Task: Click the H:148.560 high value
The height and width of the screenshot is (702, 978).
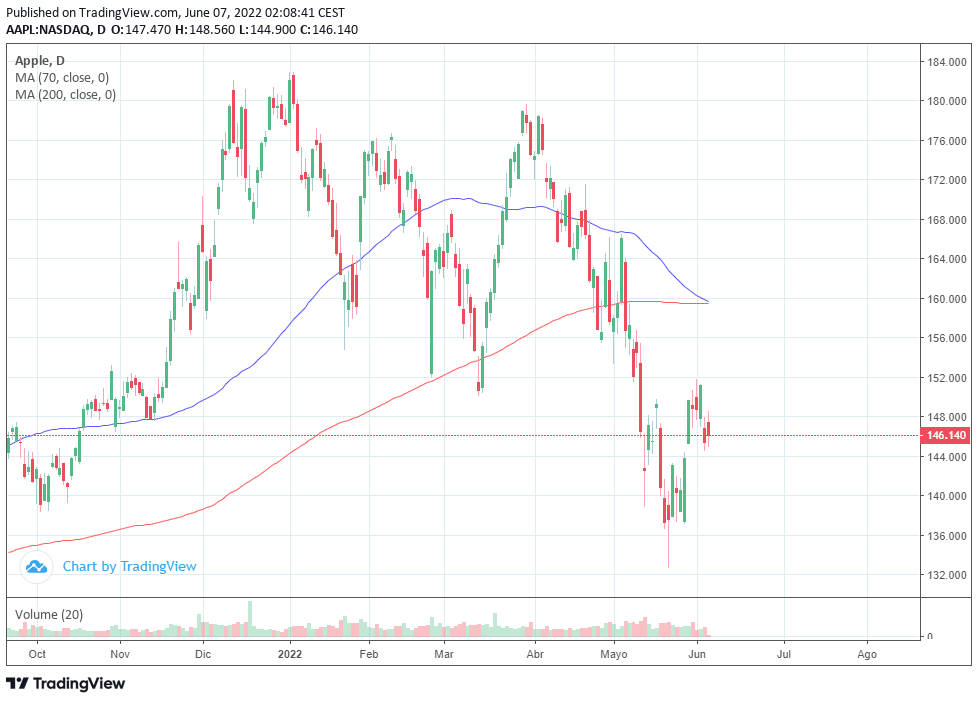Action: point(205,29)
